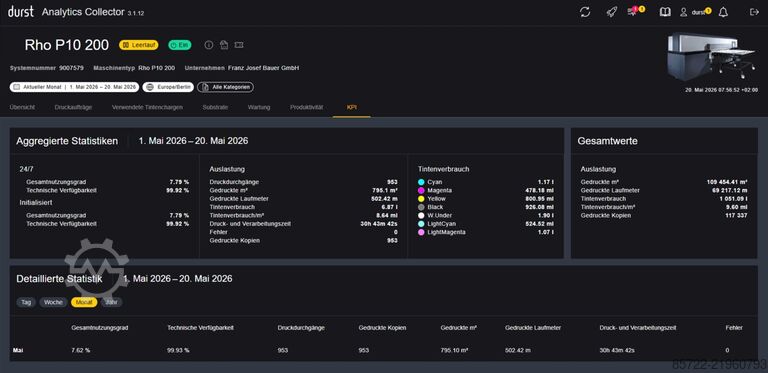The width and height of the screenshot is (768, 373).
Task: Select the Monat period toggle
Action: click(84, 303)
